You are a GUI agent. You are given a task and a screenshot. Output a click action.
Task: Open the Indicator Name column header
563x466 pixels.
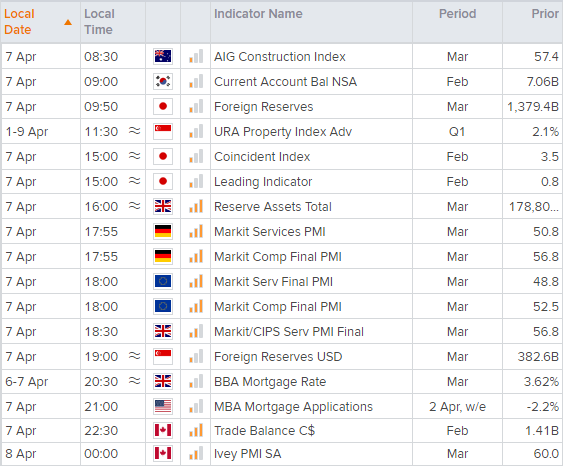tap(258, 14)
